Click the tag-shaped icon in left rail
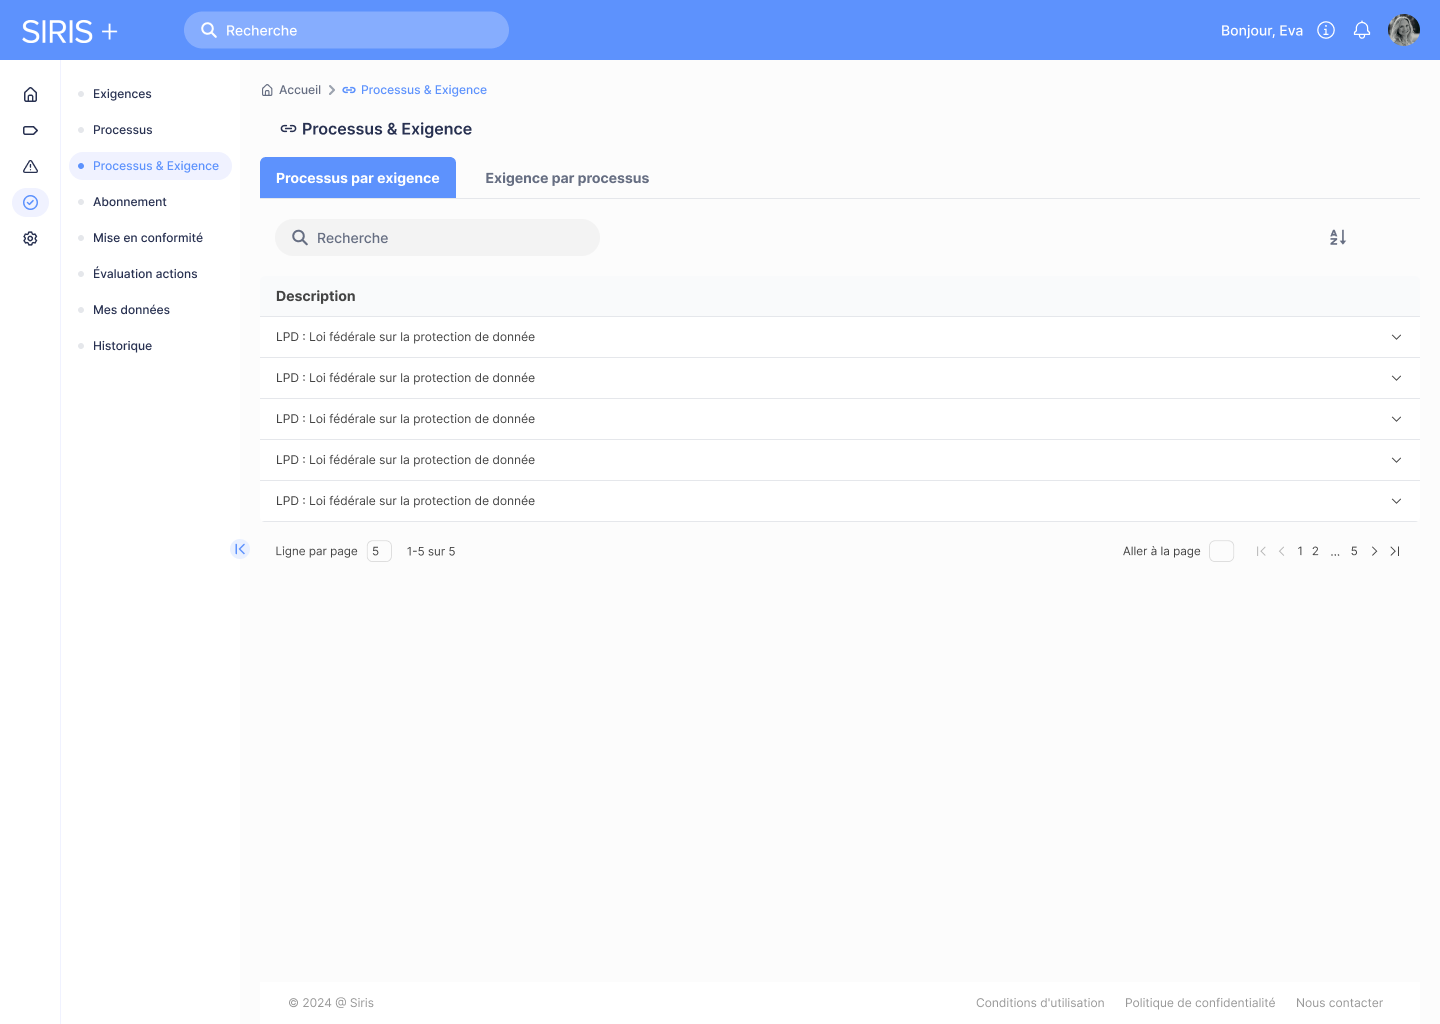 (30, 130)
